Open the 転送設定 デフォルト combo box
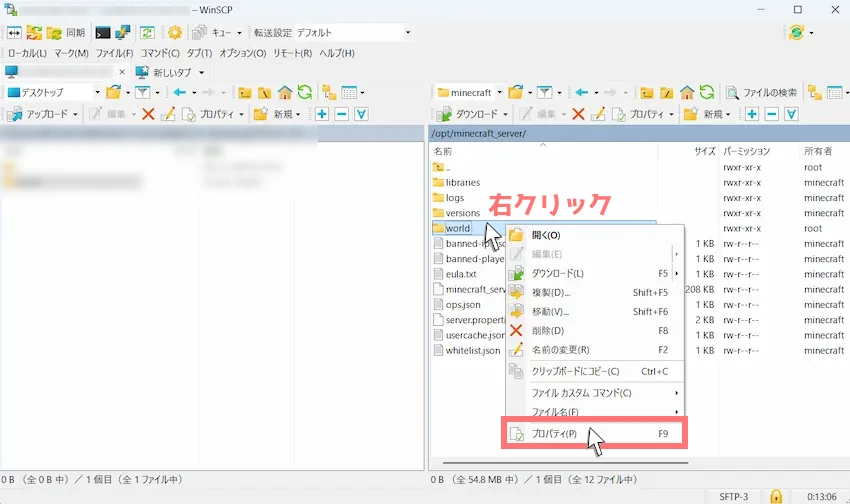850x504 pixels. [x=353, y=33]
